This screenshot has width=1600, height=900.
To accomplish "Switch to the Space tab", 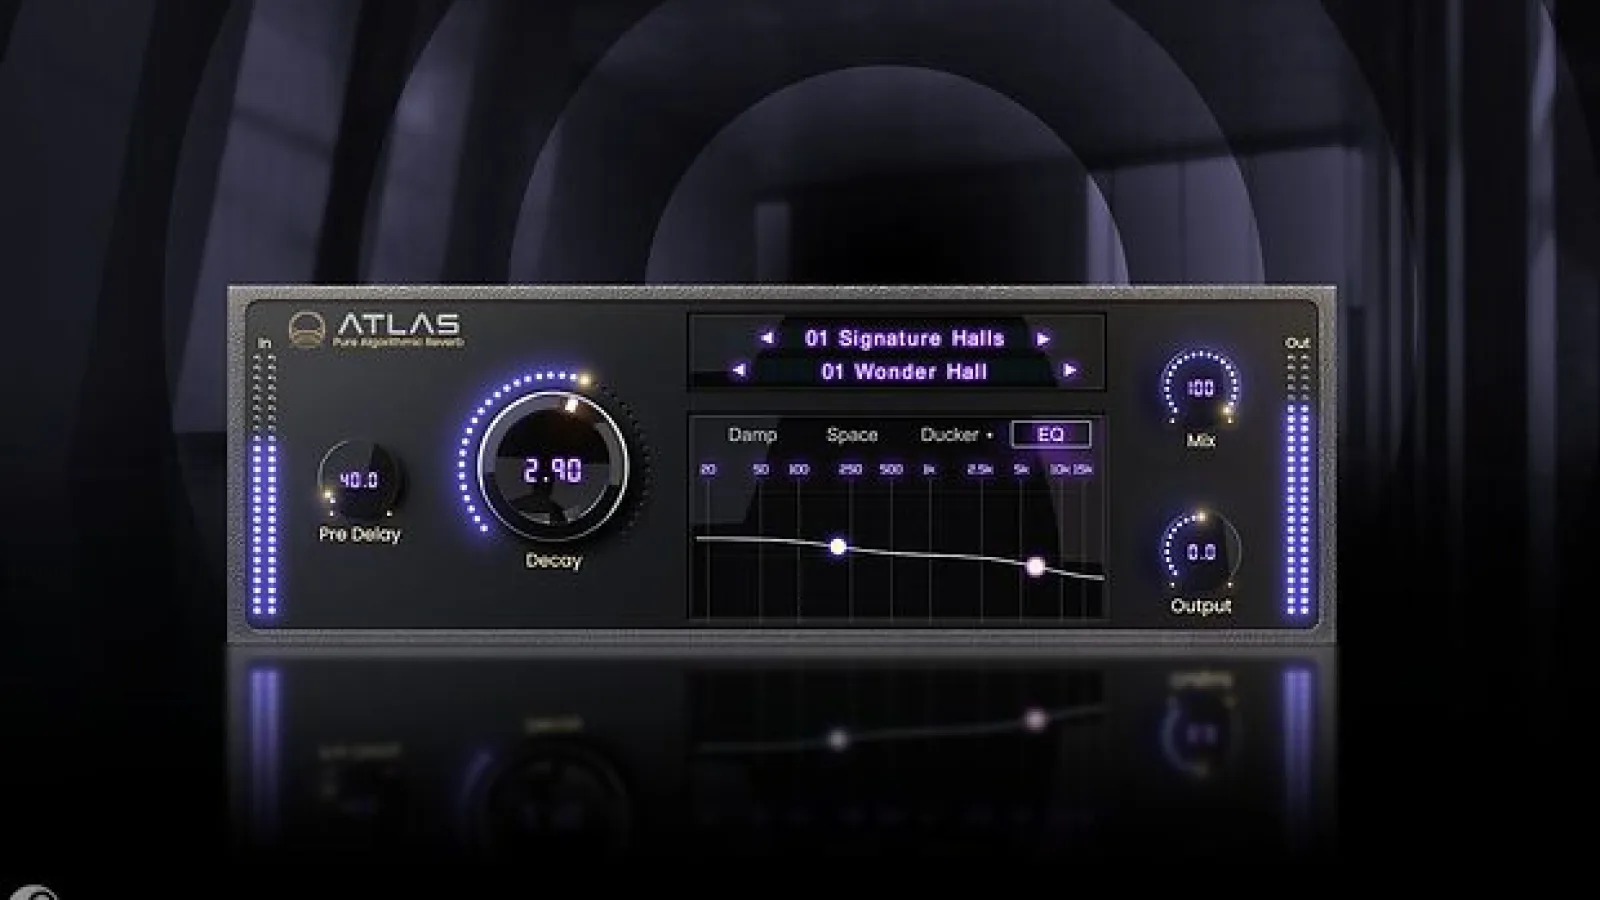I will [x=852, y=434].
